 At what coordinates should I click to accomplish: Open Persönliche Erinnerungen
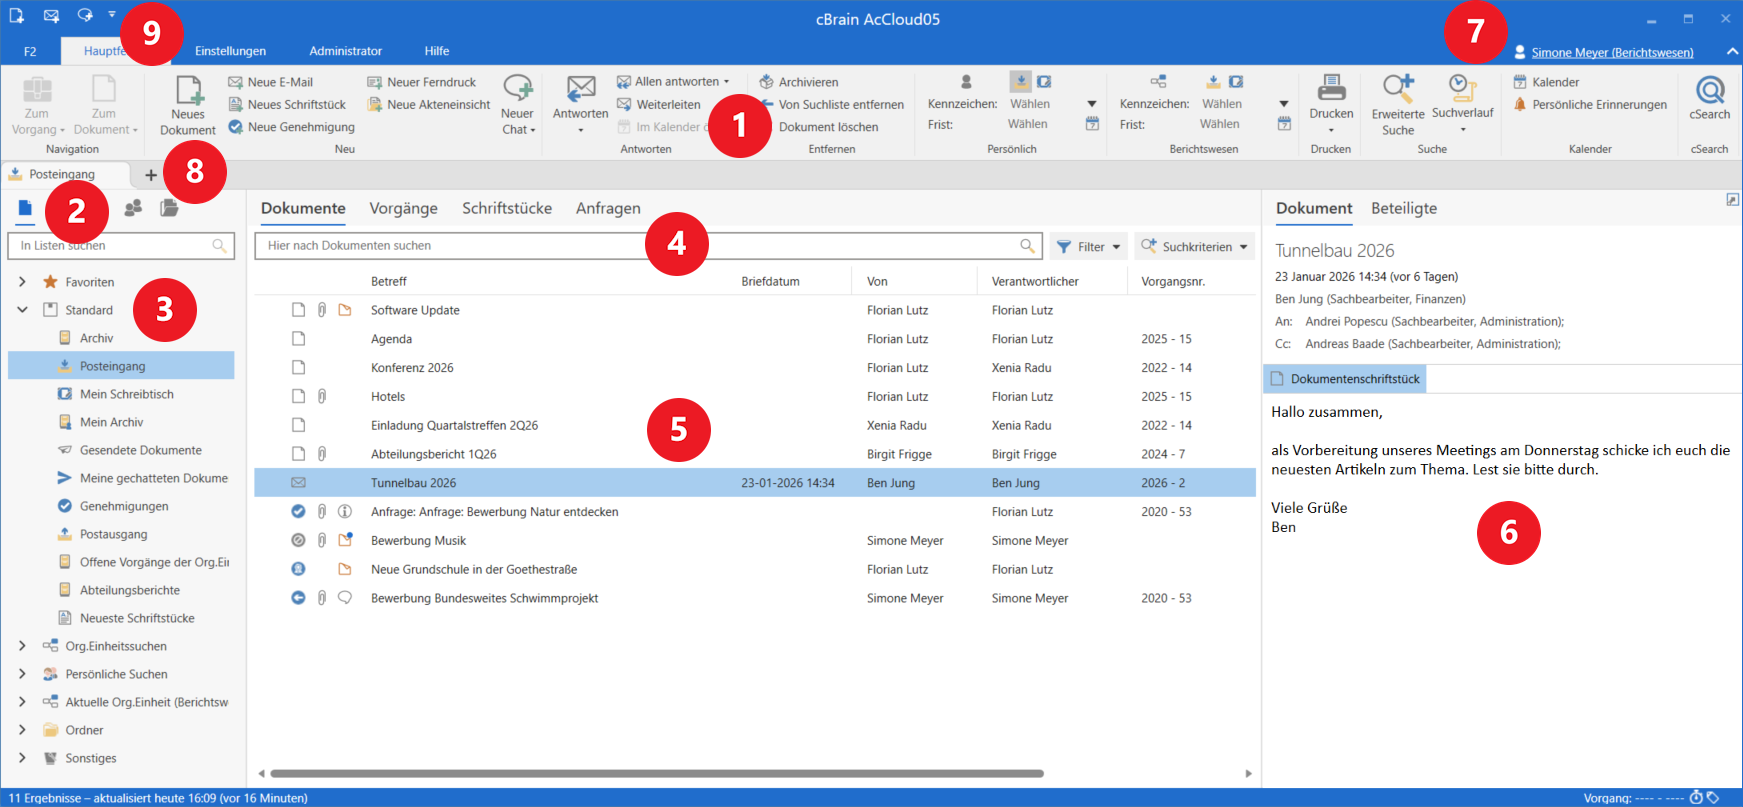click(1589, 104)
